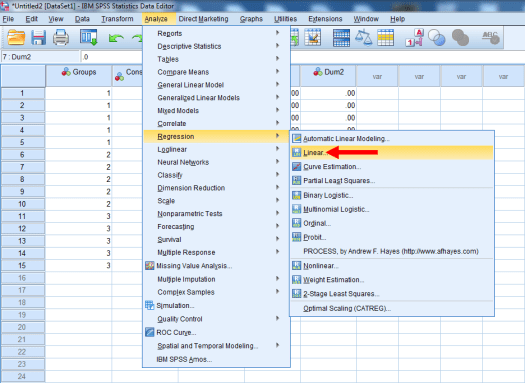Image resolution: width=525 pixels, height=383 pixels.
Task: Open the File menu
Action: click(8, 19)
